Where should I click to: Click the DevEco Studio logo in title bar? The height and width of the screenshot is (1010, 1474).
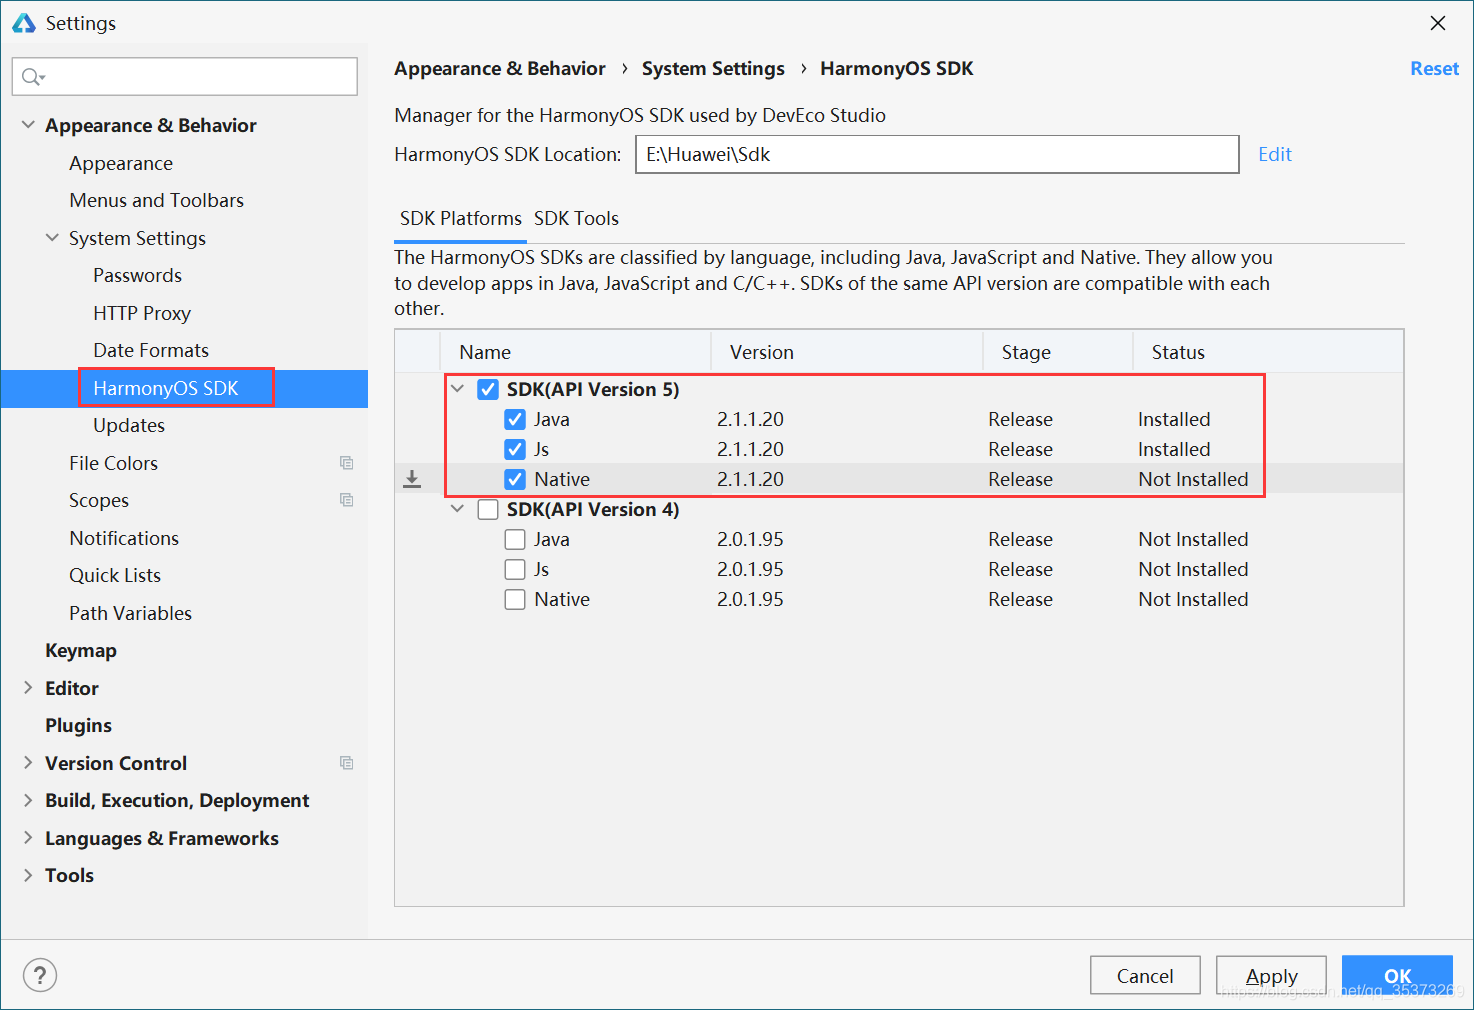(24, 22)
